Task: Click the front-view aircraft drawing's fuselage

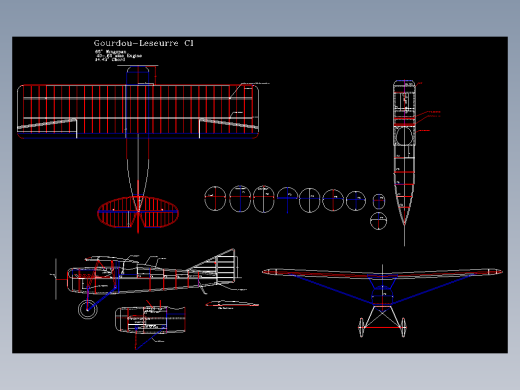Action: pos(382,296)
